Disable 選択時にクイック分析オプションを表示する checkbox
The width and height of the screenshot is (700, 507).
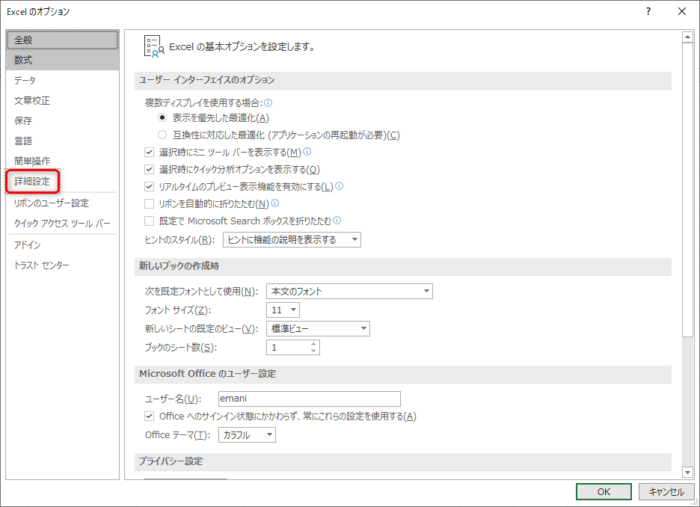150,169
